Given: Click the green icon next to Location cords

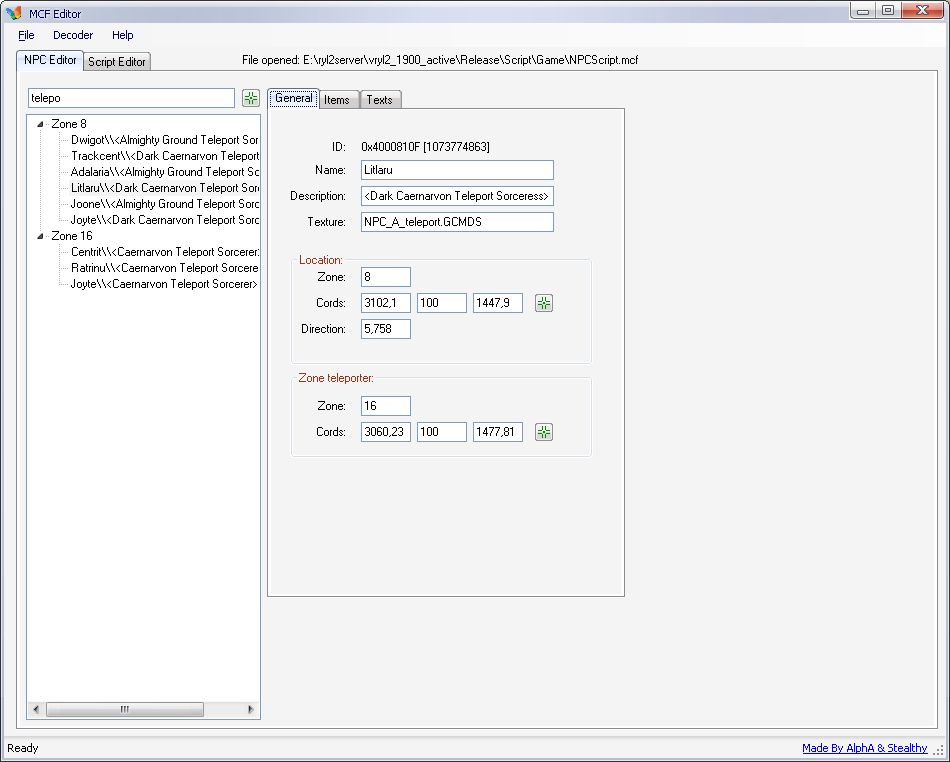Looking at the screenshot, I should (544, 303).
